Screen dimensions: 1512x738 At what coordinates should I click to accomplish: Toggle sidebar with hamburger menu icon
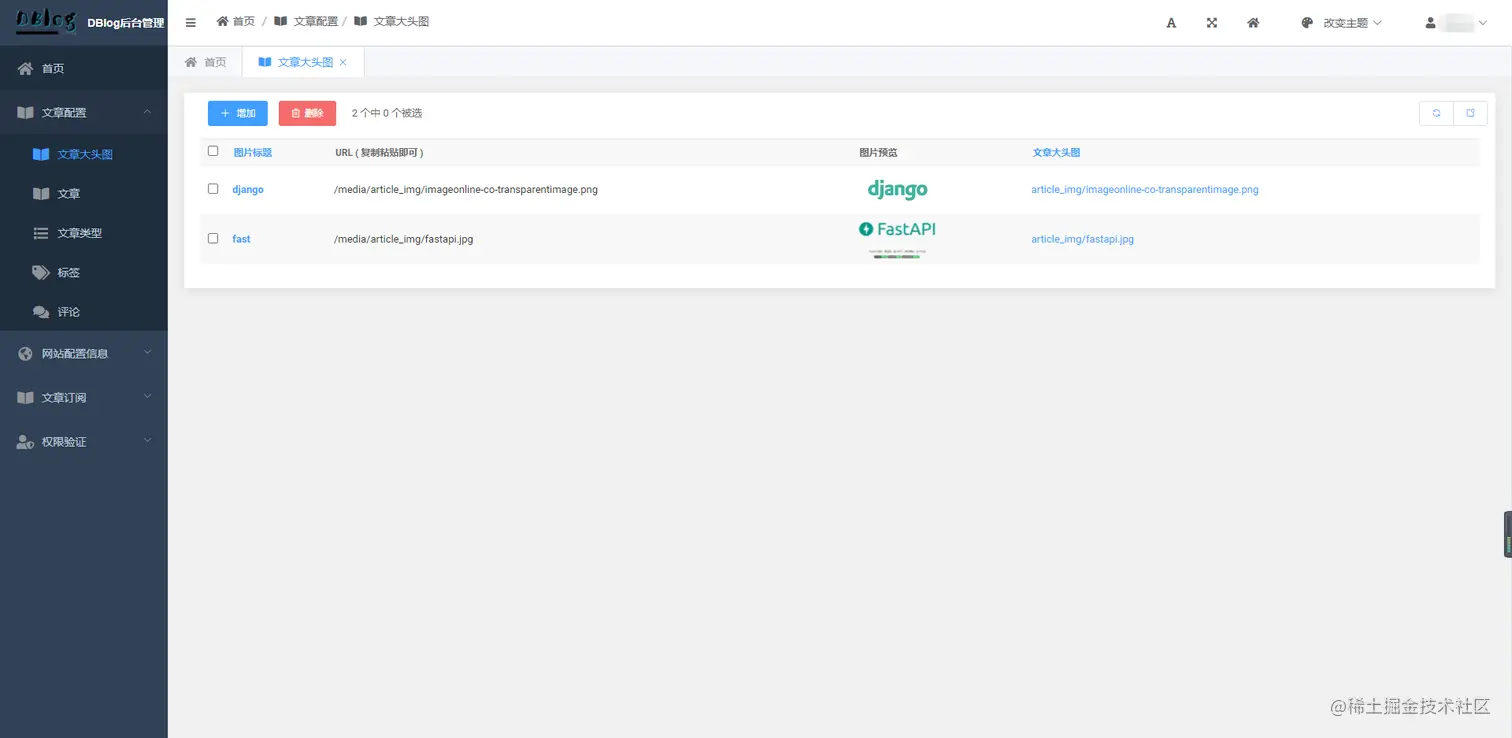191,22
